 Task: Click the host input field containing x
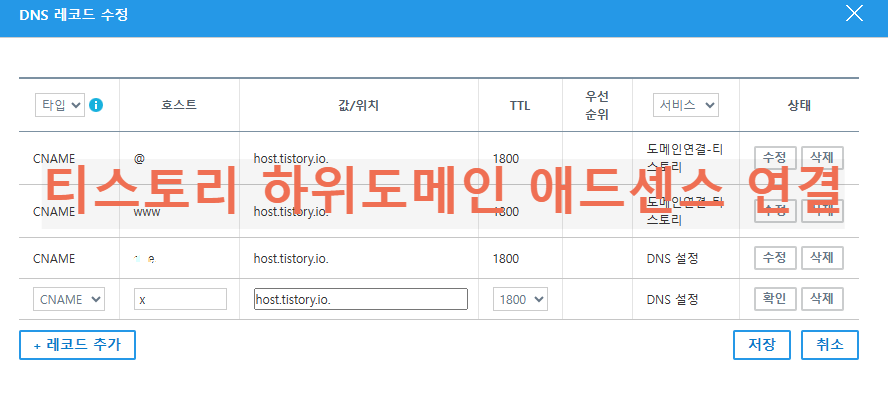[181, 299]
